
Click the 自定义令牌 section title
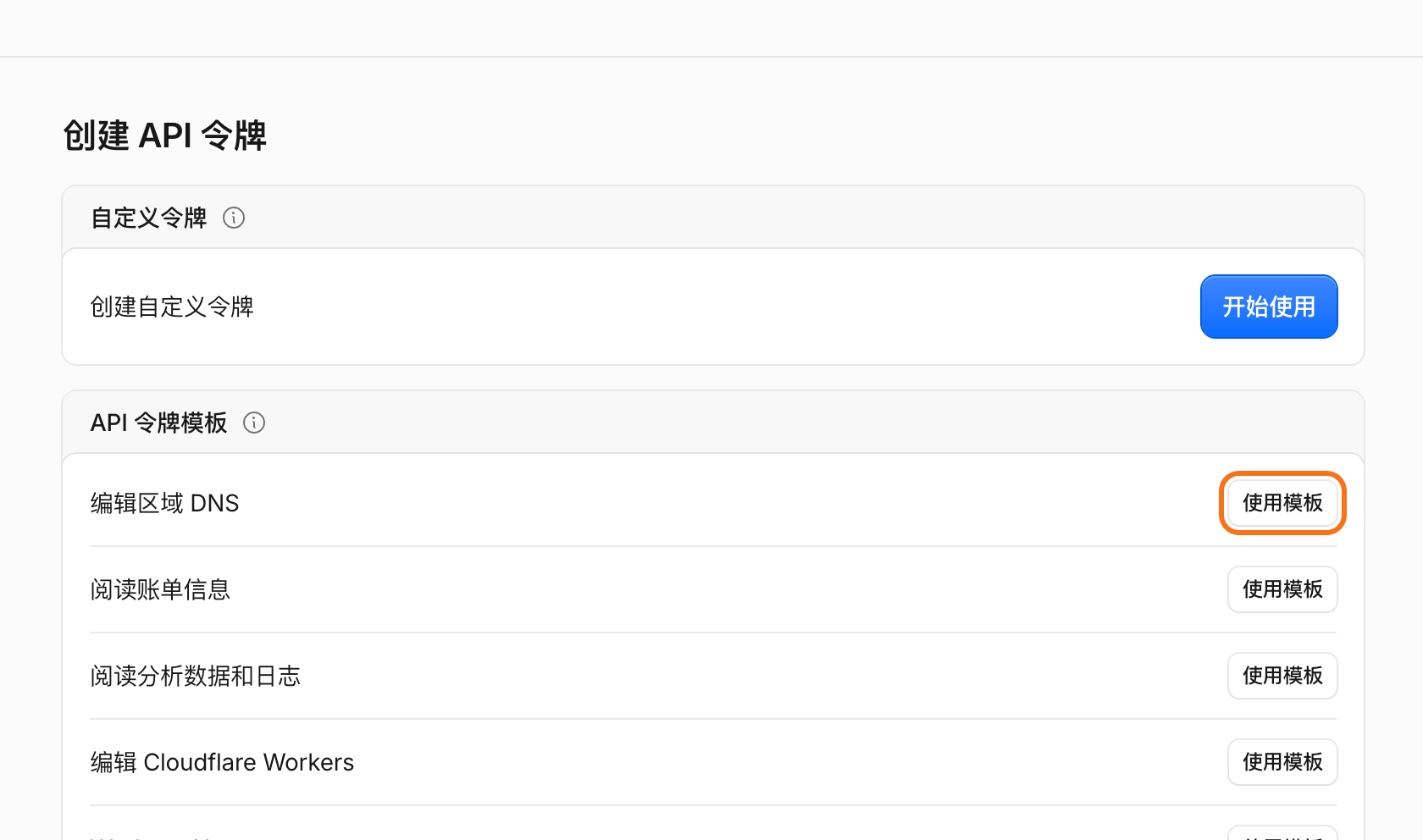pyautogui.click(x=149, y=218)
